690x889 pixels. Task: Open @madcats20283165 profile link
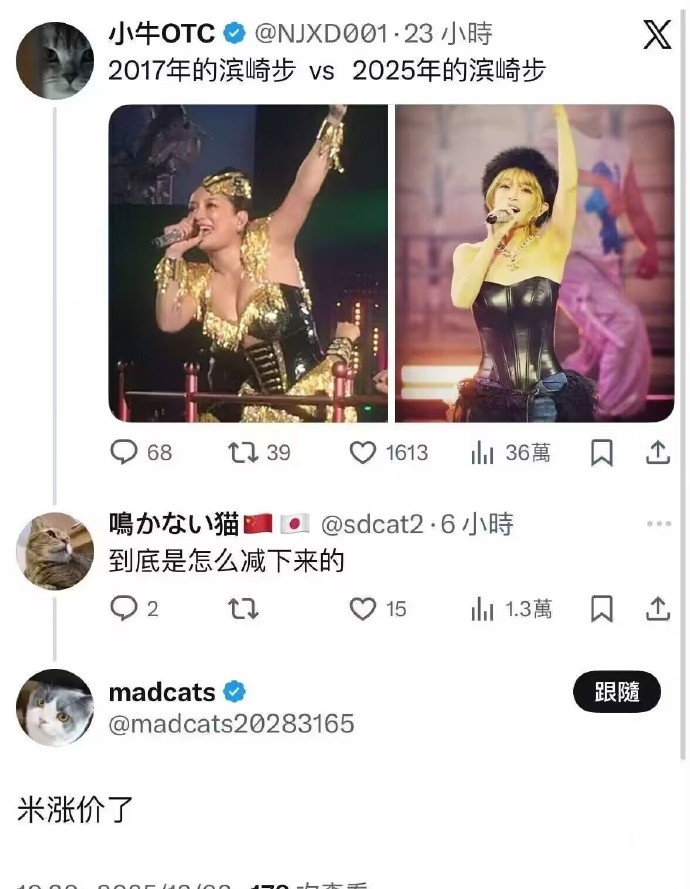(x=231, y=723)
